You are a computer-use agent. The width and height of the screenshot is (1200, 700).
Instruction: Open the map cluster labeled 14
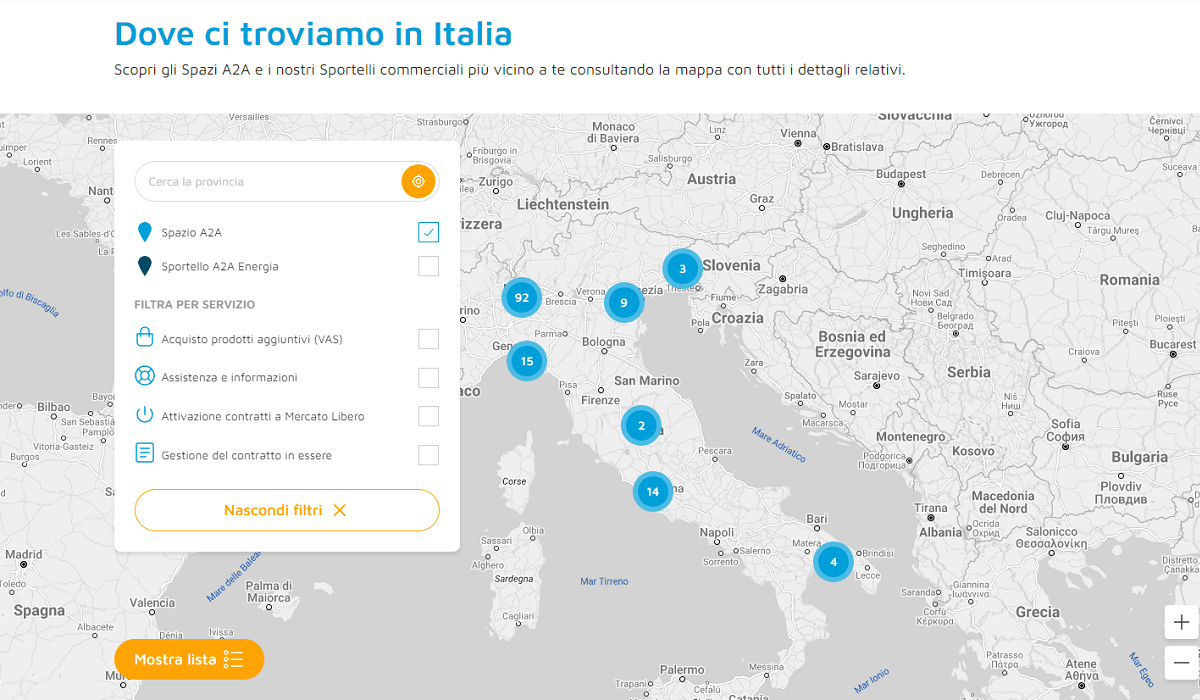tap(653, 491)
